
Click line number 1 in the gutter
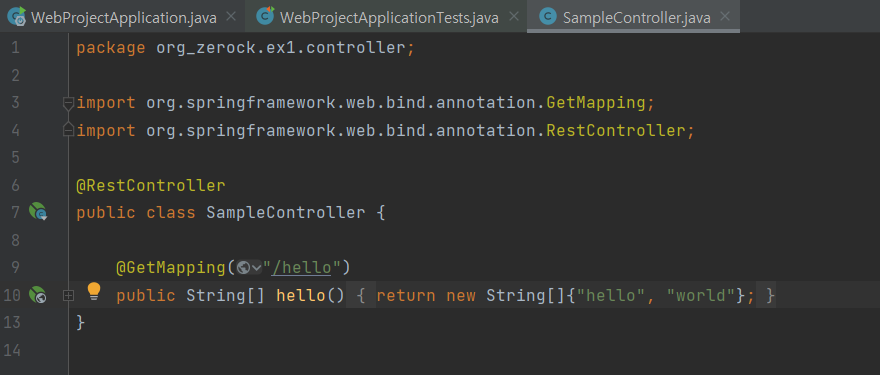click(15, 48)
